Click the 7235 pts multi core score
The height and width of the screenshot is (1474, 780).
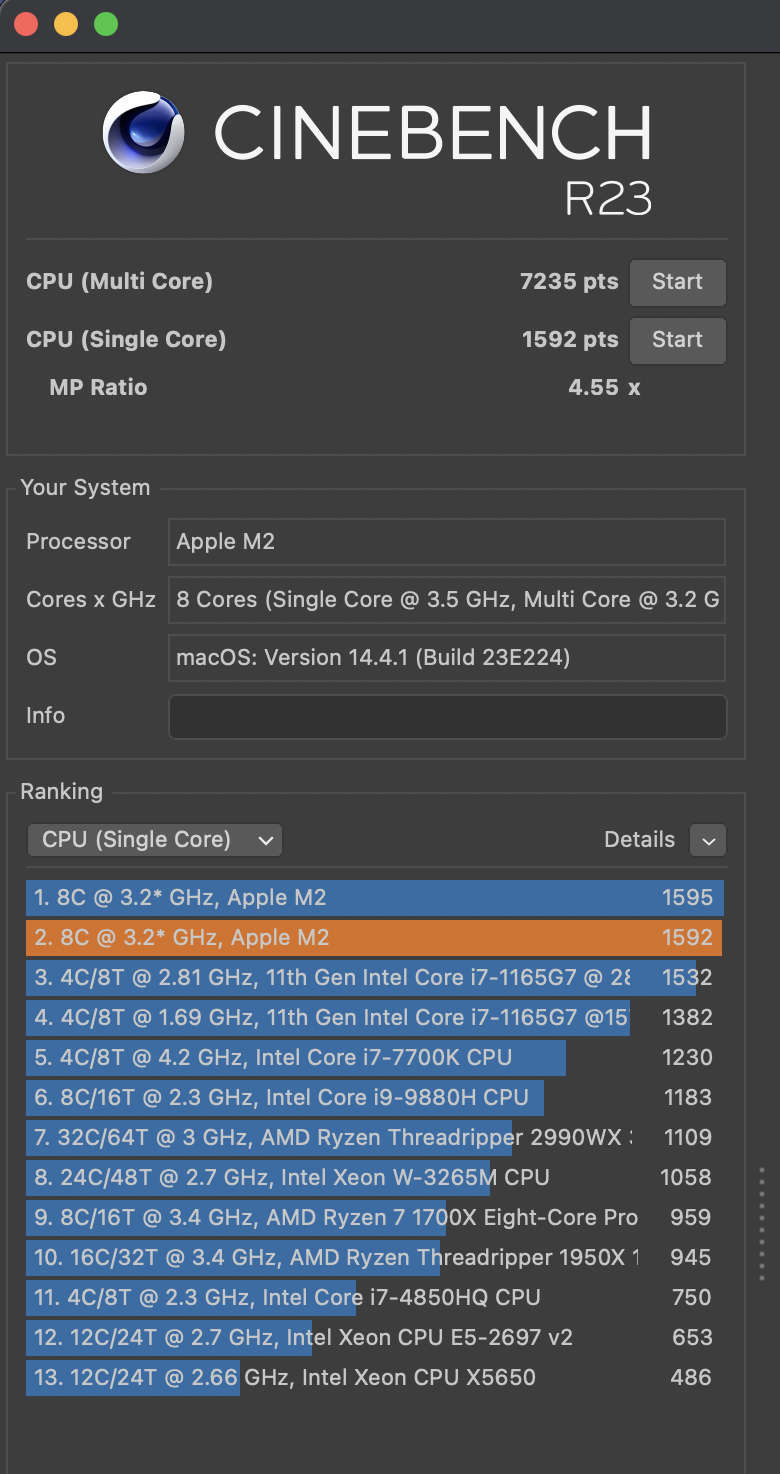pyautogui.click(x=569, y=282)
